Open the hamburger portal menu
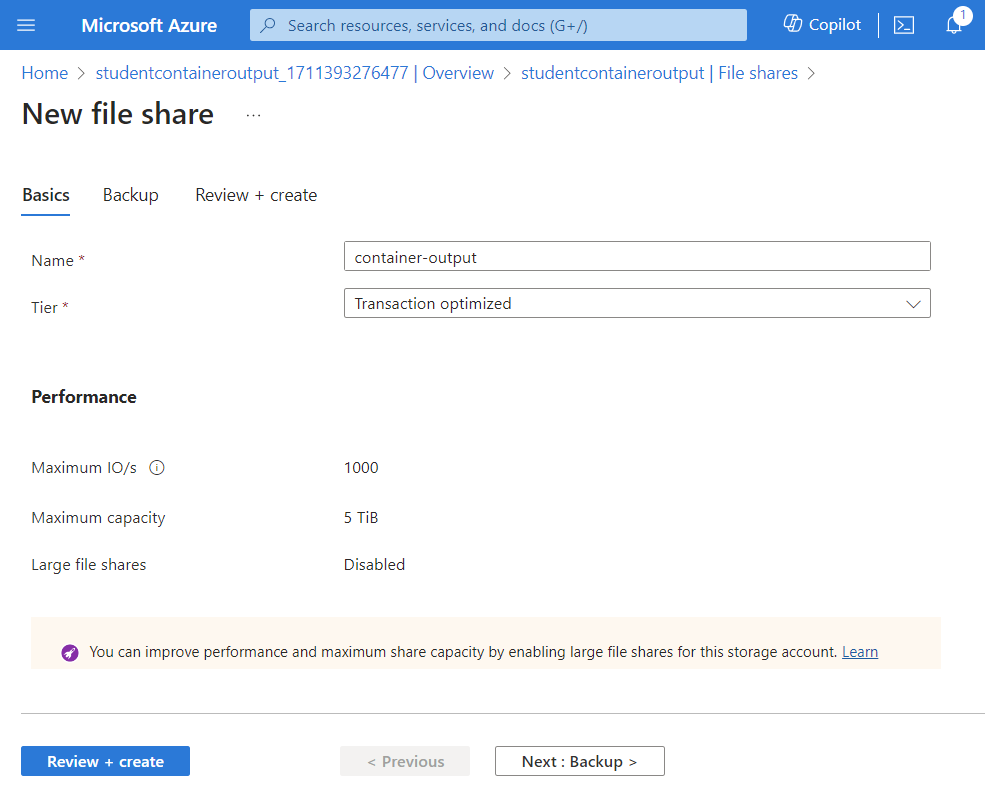 click(26, 25)
